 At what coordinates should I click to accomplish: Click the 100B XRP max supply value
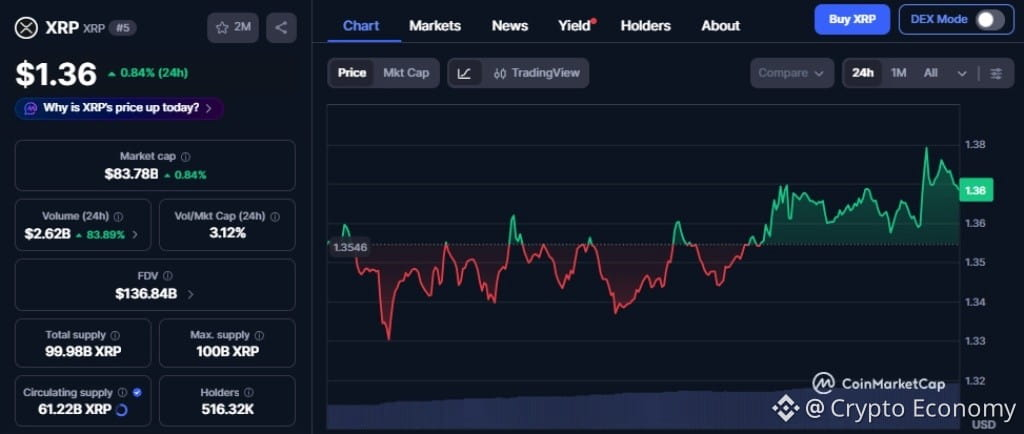coord(227,352)
